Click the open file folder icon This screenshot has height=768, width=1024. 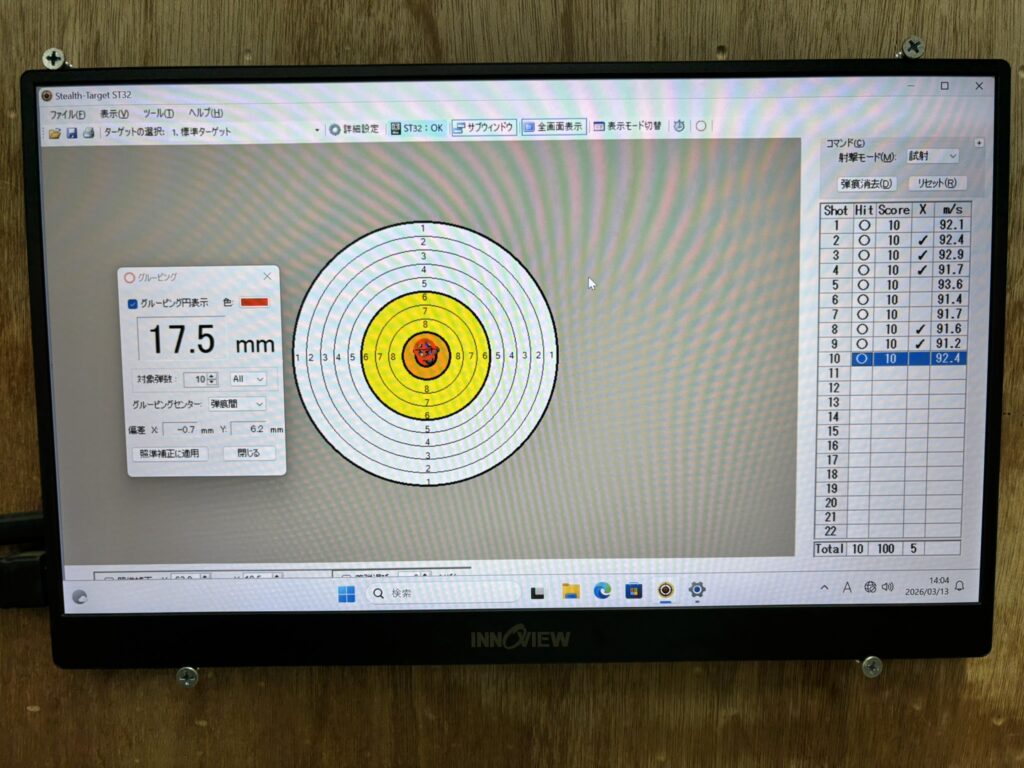click(55, 132)
